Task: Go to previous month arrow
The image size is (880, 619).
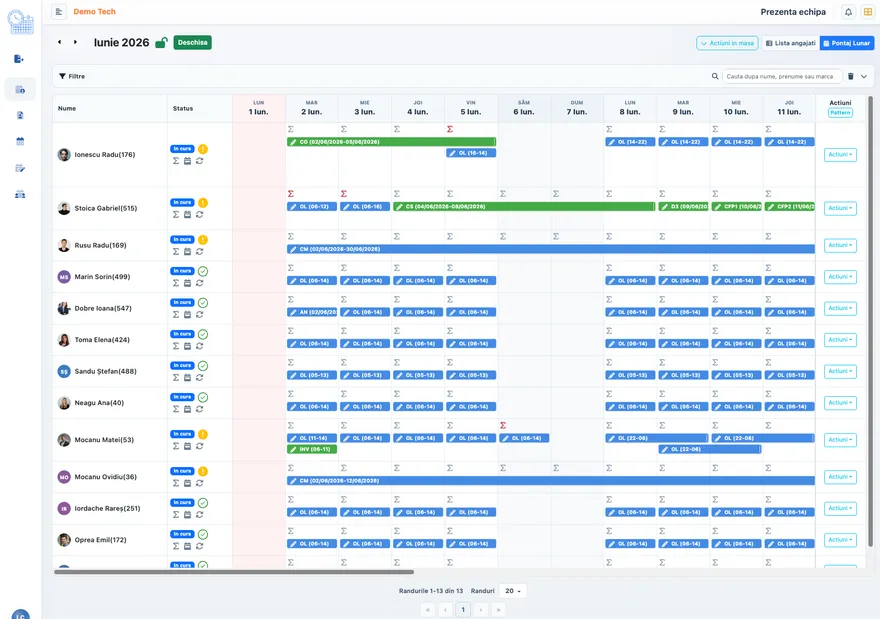Action: tap(59, 42)
